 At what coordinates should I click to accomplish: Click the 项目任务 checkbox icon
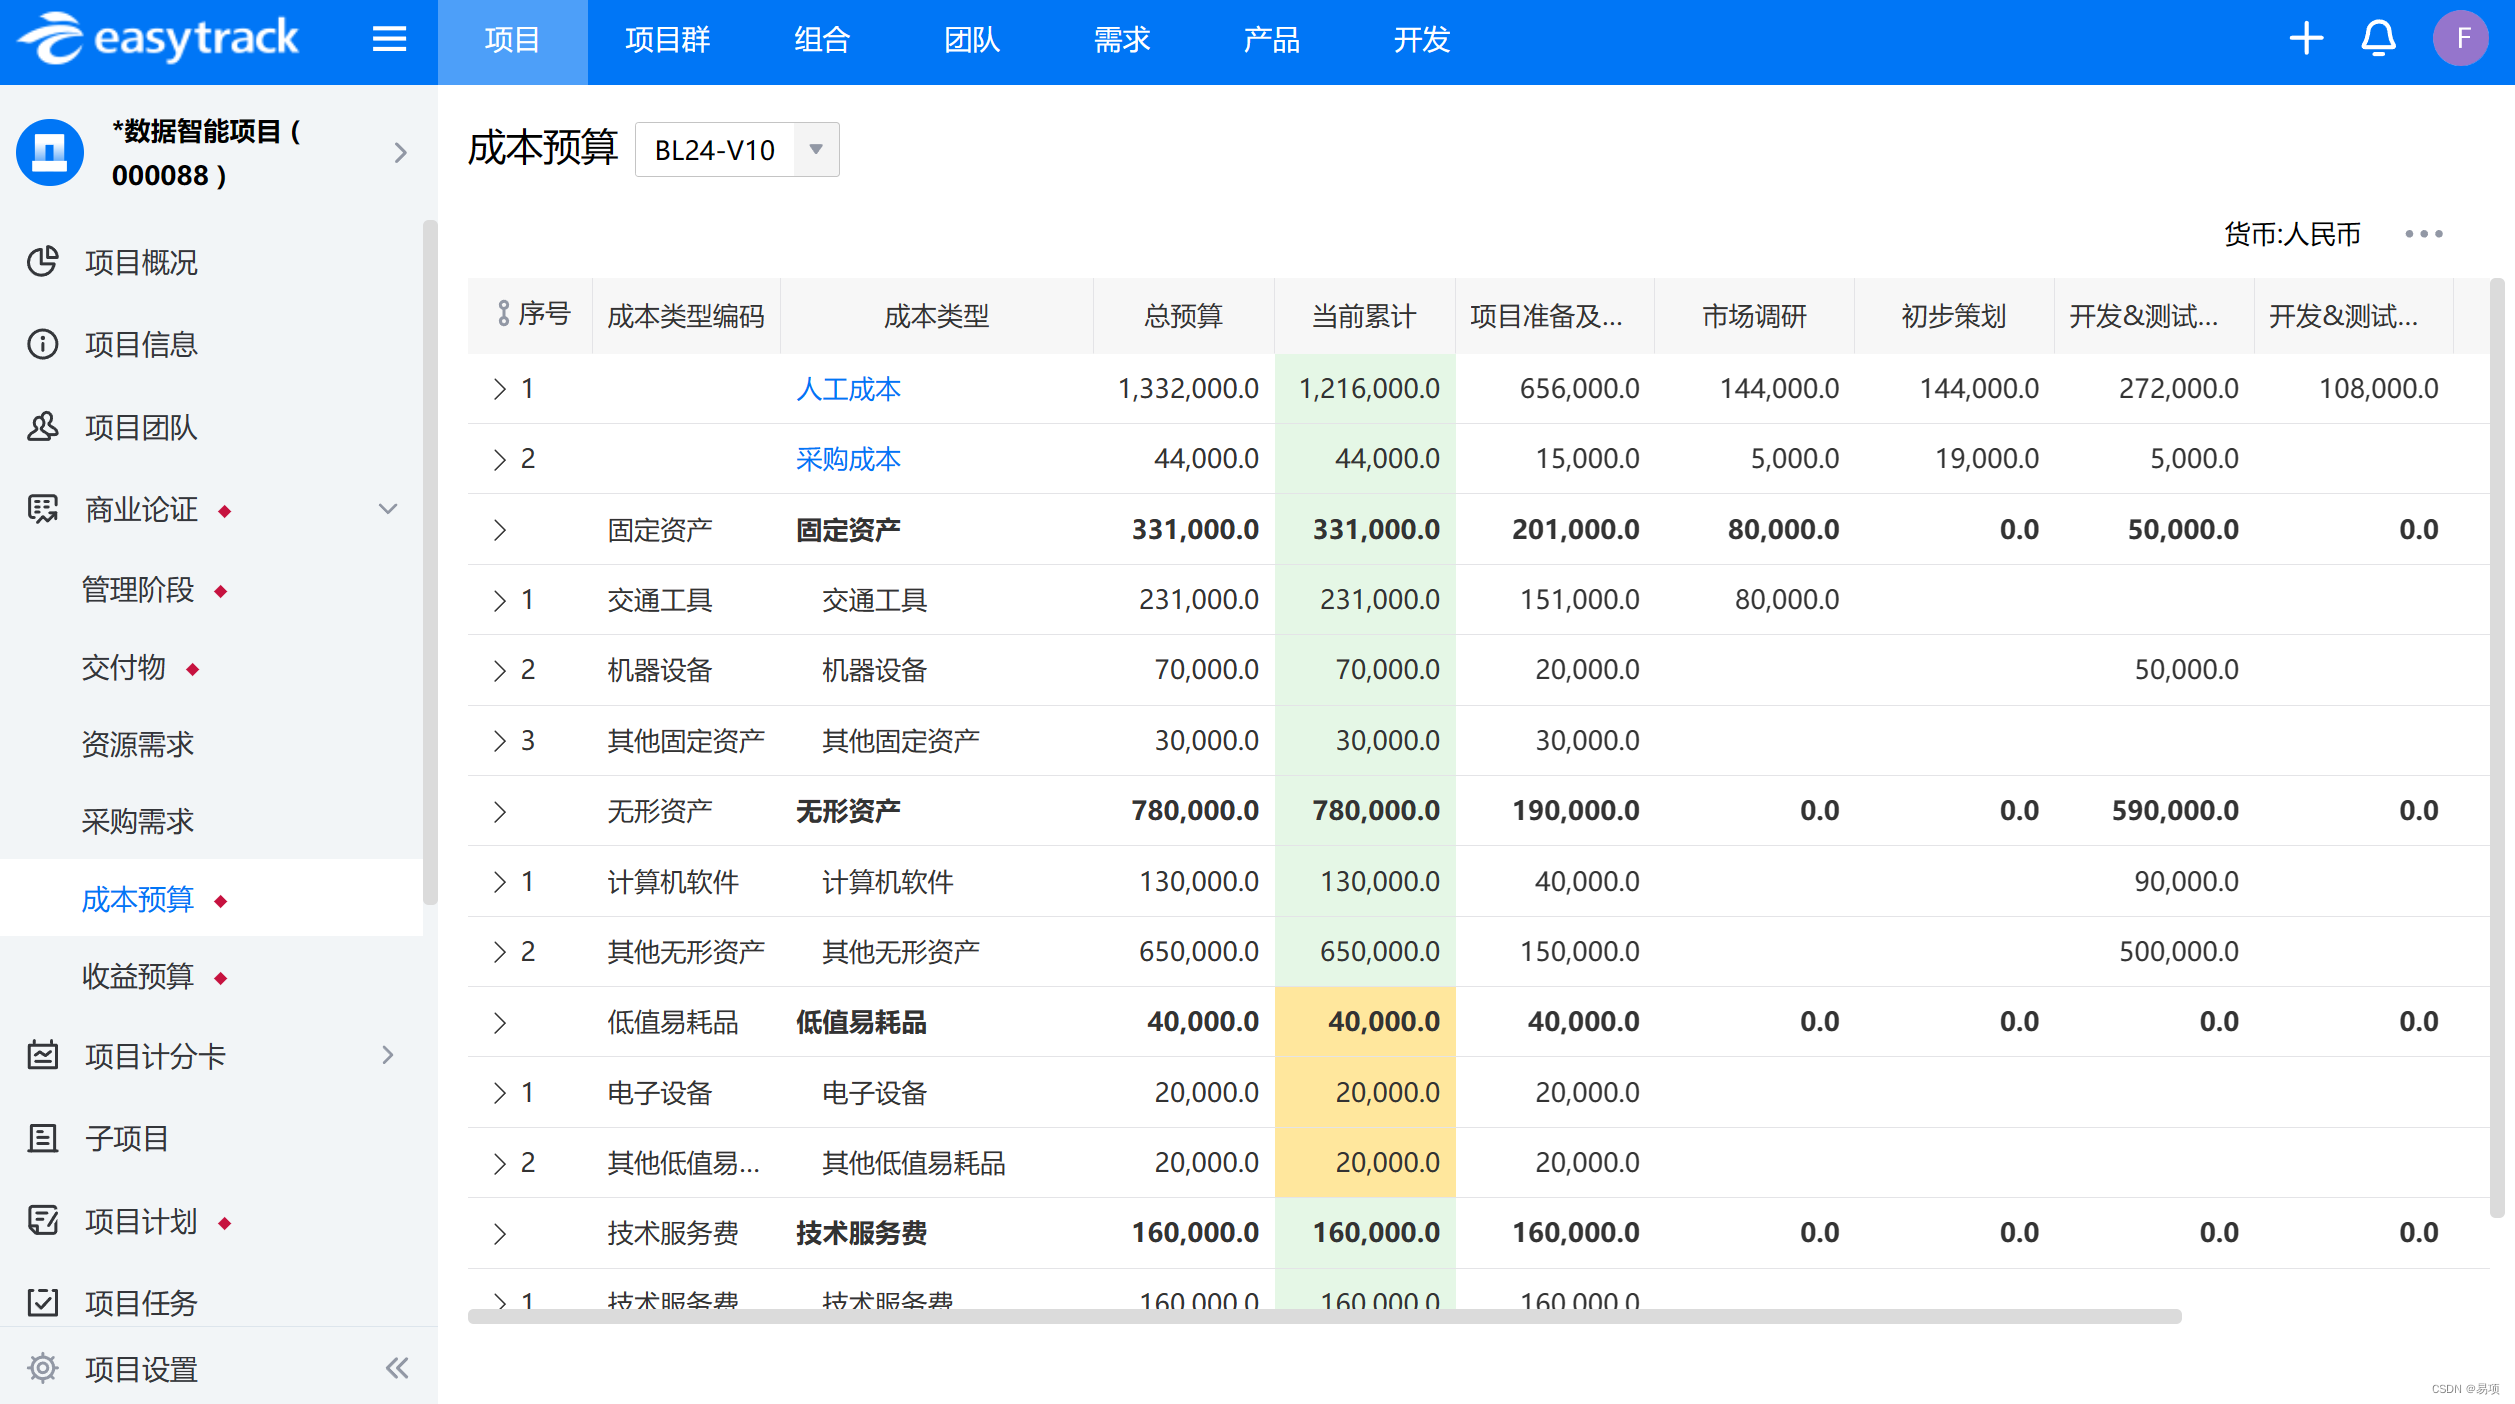[42, 1302]
